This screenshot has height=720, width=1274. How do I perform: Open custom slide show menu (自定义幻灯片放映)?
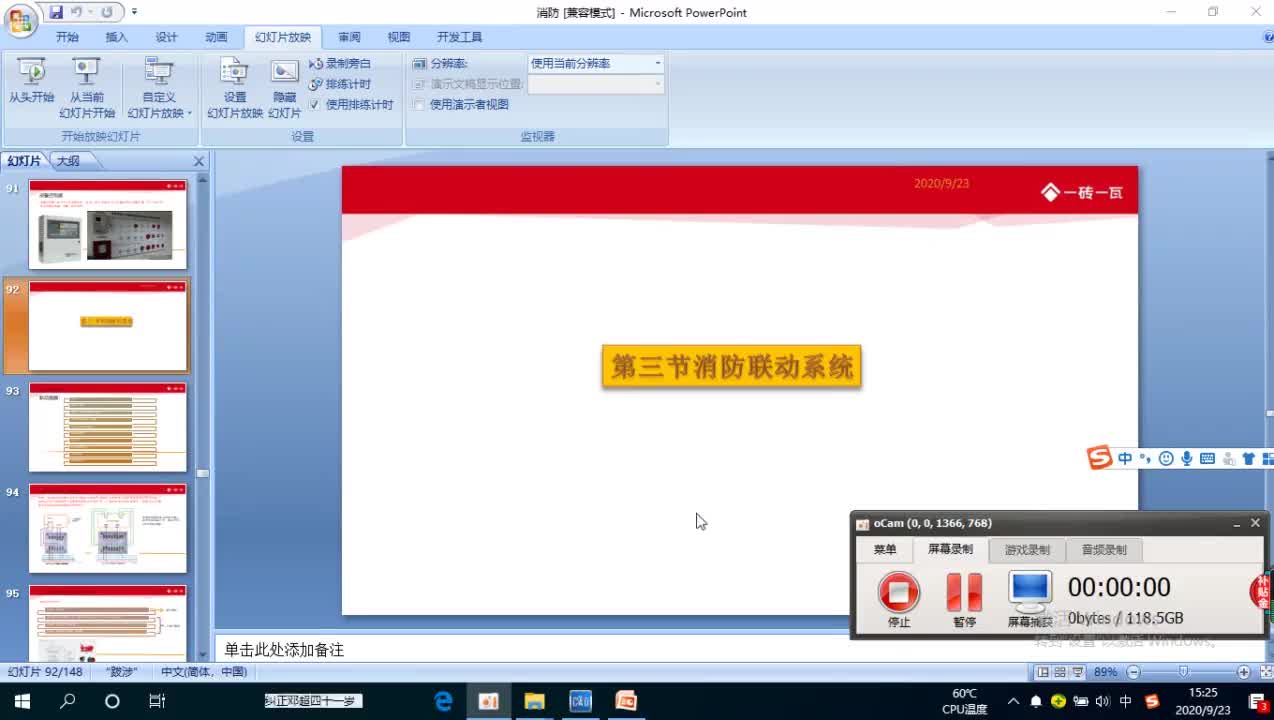pyautogui.click(x=159, y=88)
